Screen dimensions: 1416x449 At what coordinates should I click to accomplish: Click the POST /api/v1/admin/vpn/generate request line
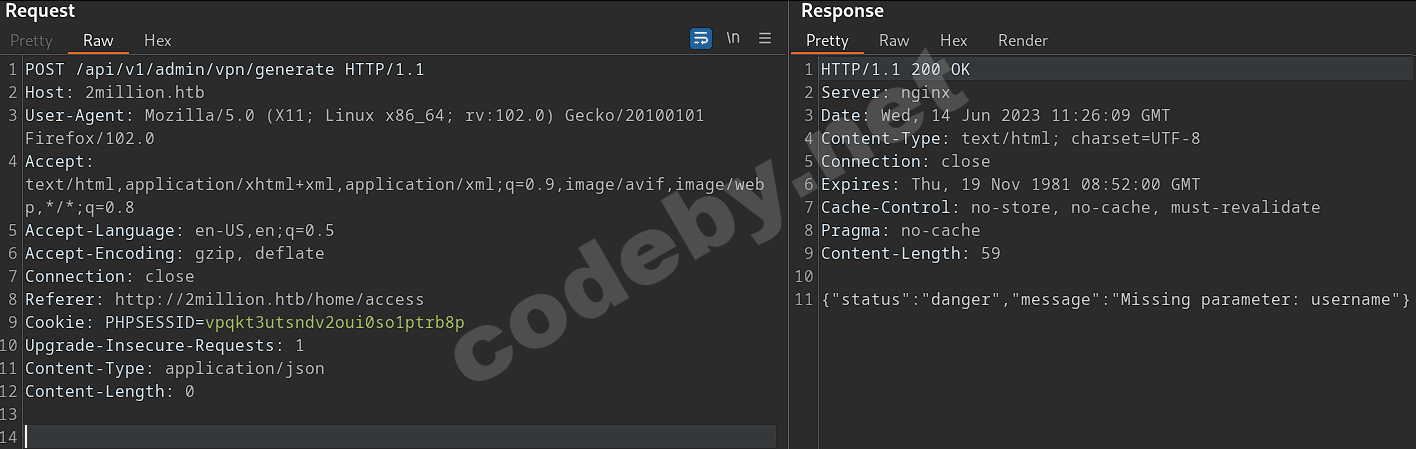pyautogui.click(x=225, y=69)
